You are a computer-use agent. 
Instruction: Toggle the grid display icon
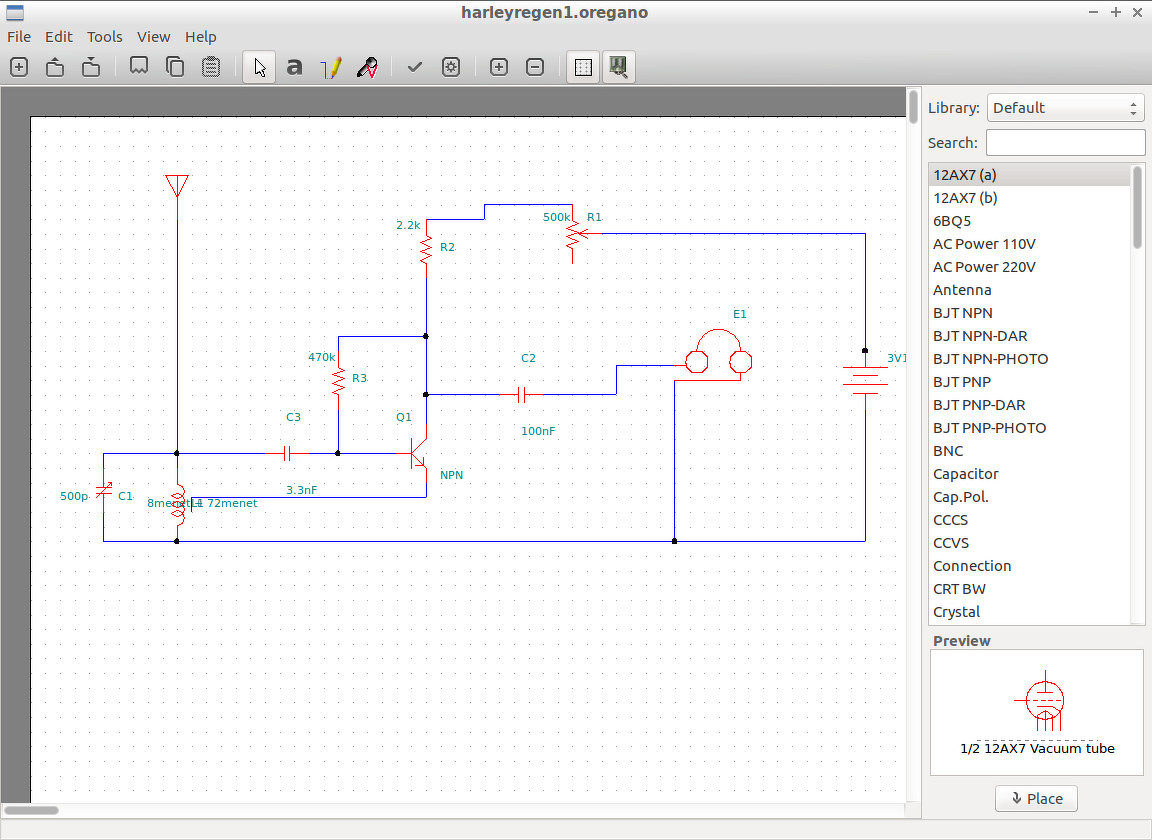pyautogui.click(x=583, y=67)
